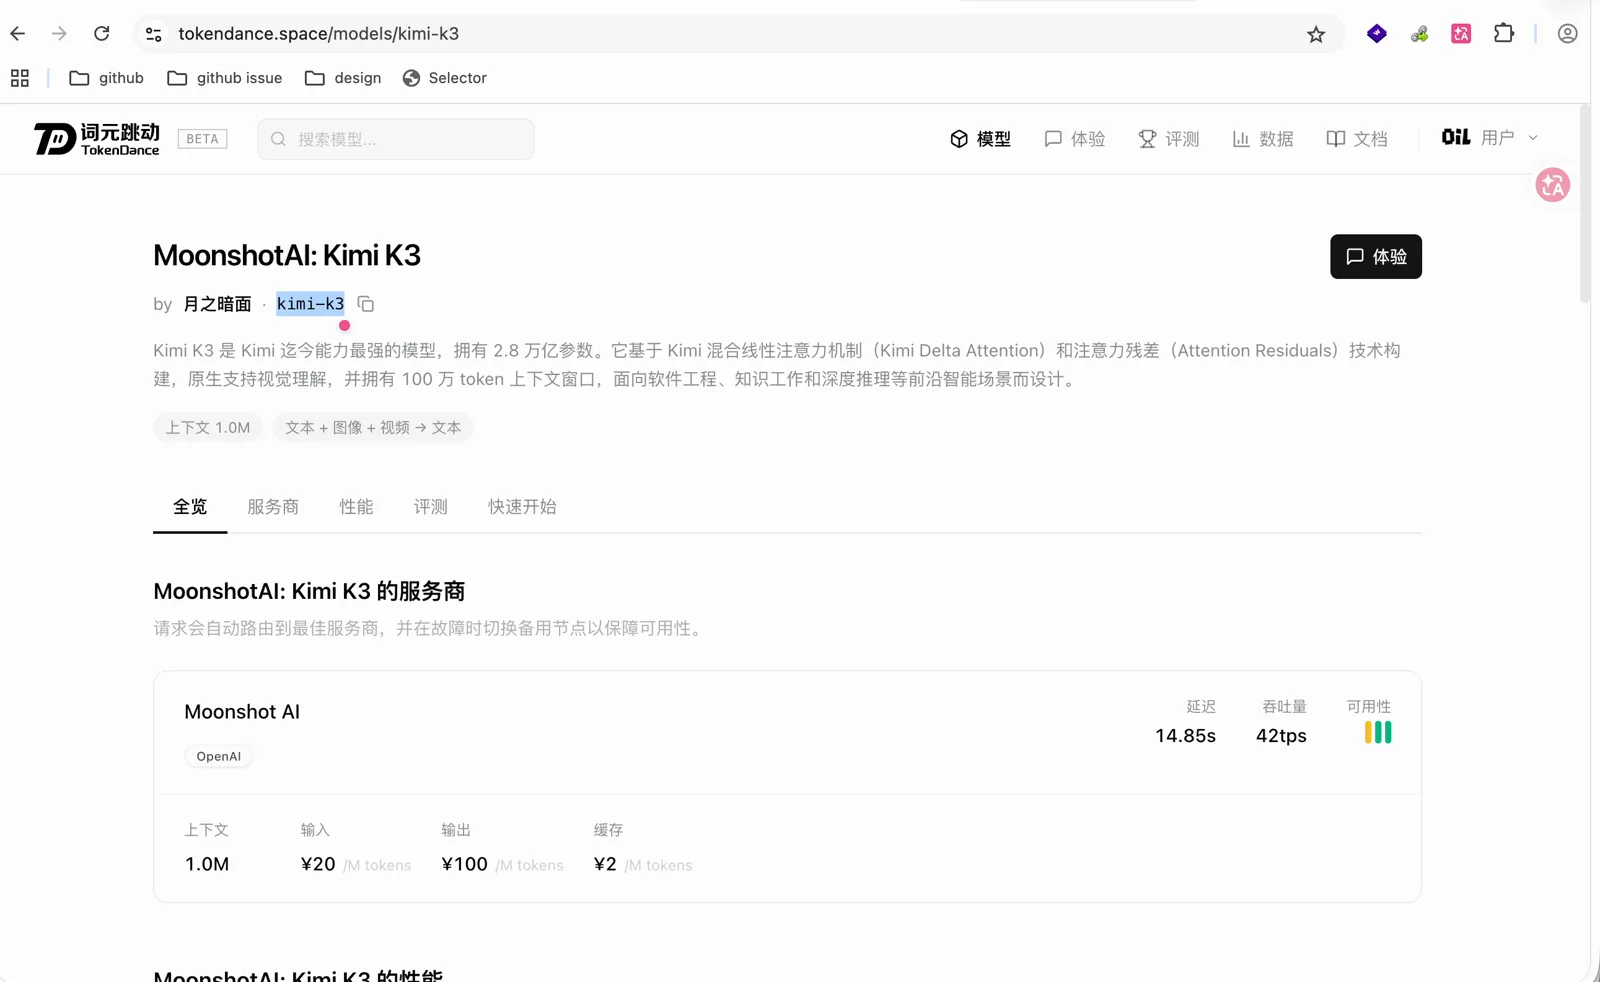The height and width of the screenshot is (982, 1600).
Task: Click the black 体验 chat button
Action: click(1376, 257)
